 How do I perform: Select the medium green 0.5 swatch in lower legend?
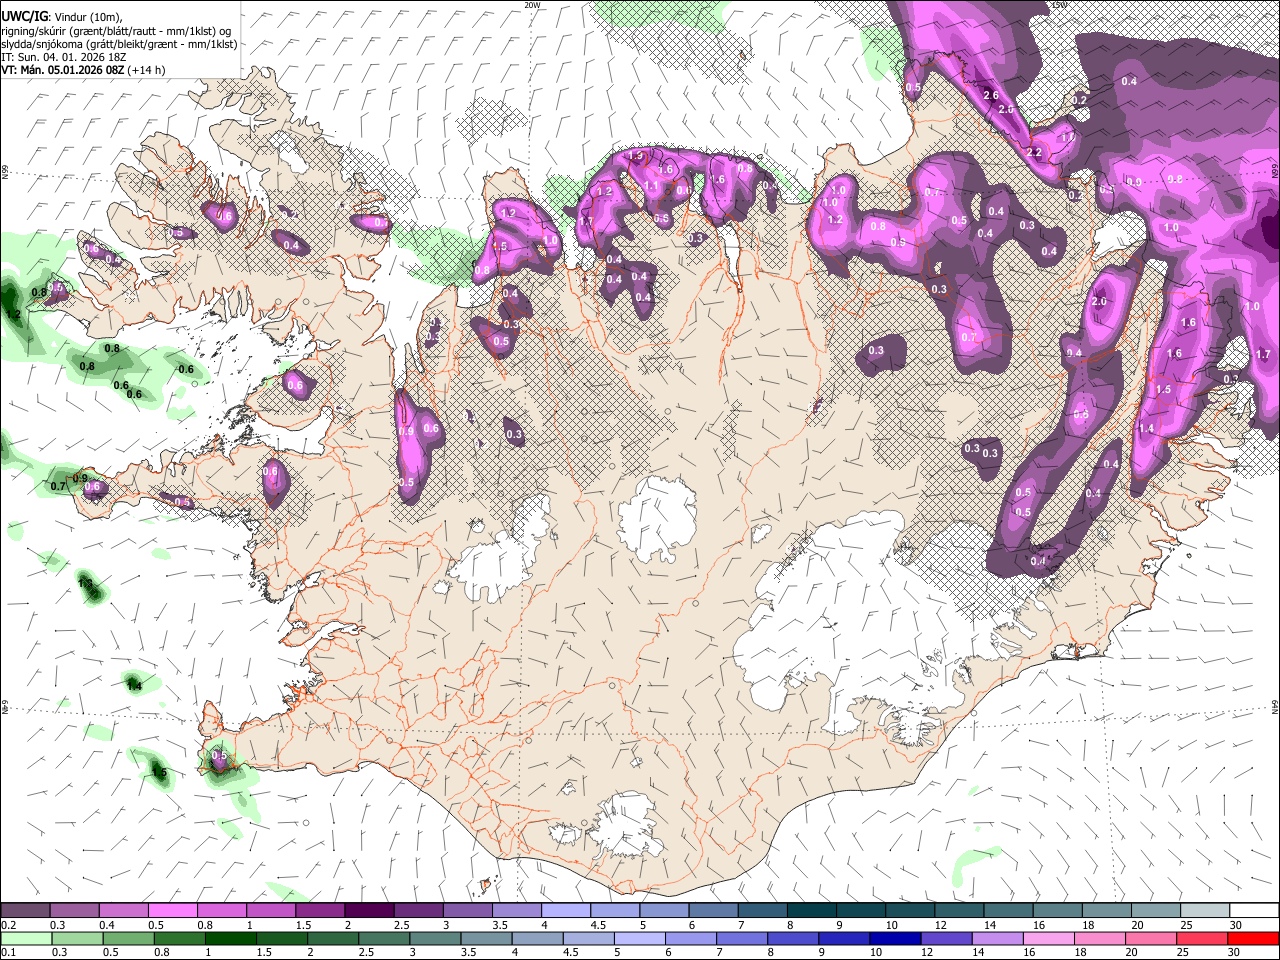(x=128, y=938)
